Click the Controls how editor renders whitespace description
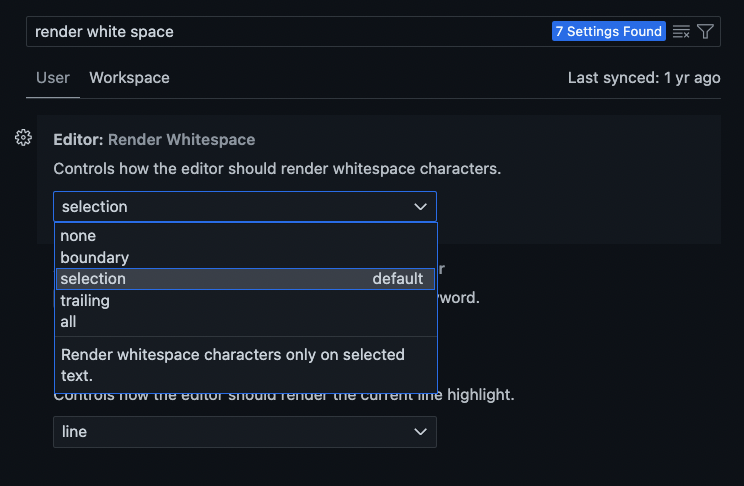The image size is (744, 486). tap(277, 168)
